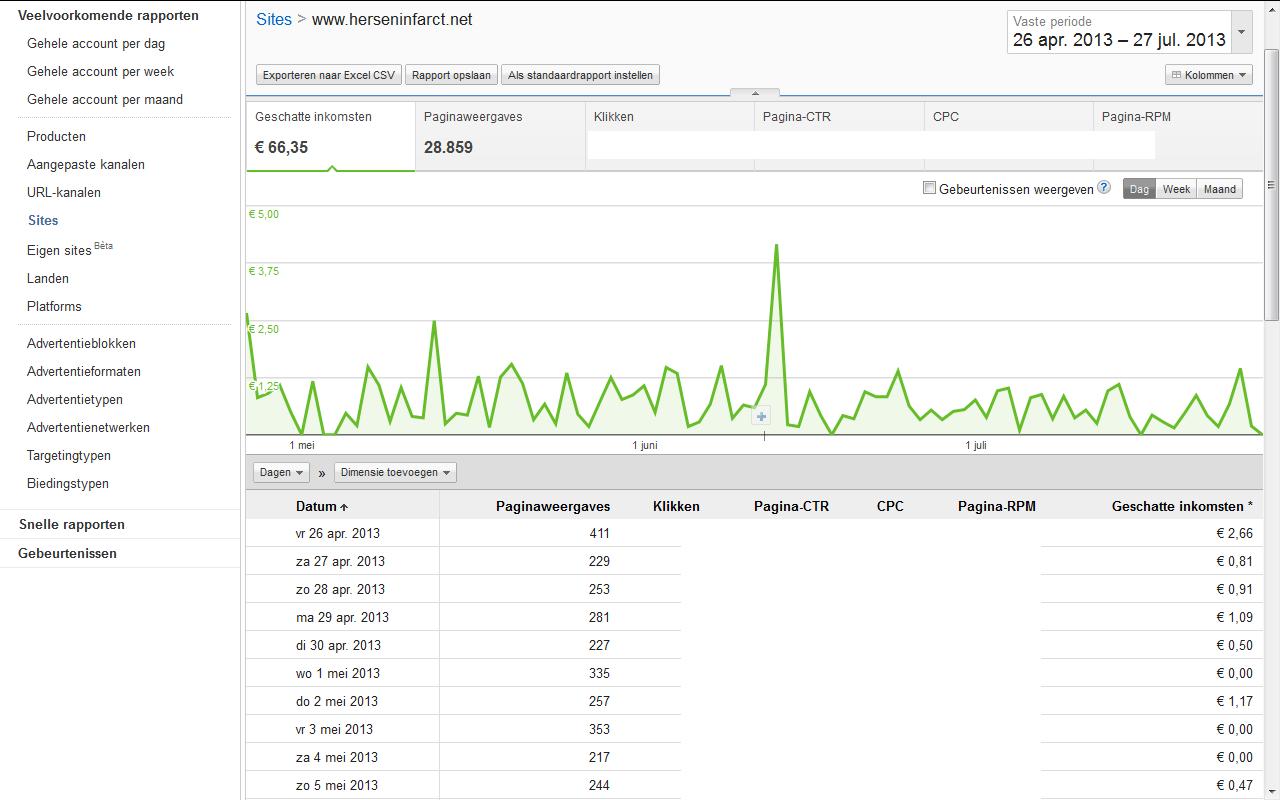Open Gehele account per maand report
Viewport: 1280px width, 800px height.
tap(105, 99)
